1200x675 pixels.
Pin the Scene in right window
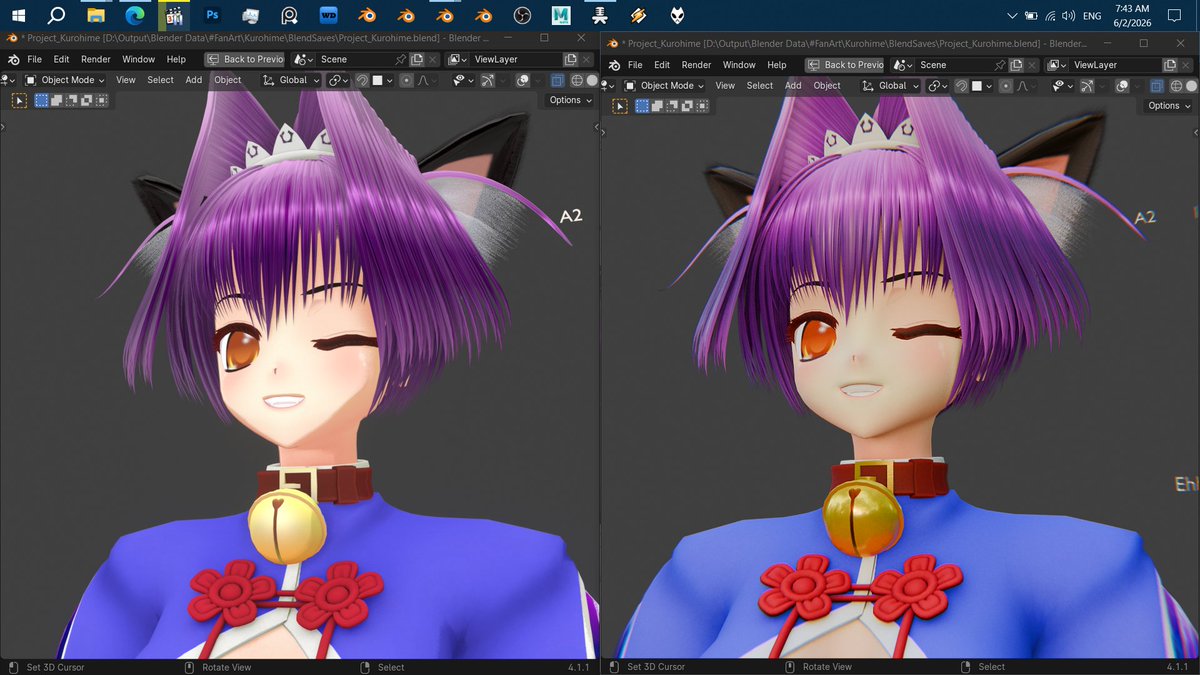[1002, 65]
